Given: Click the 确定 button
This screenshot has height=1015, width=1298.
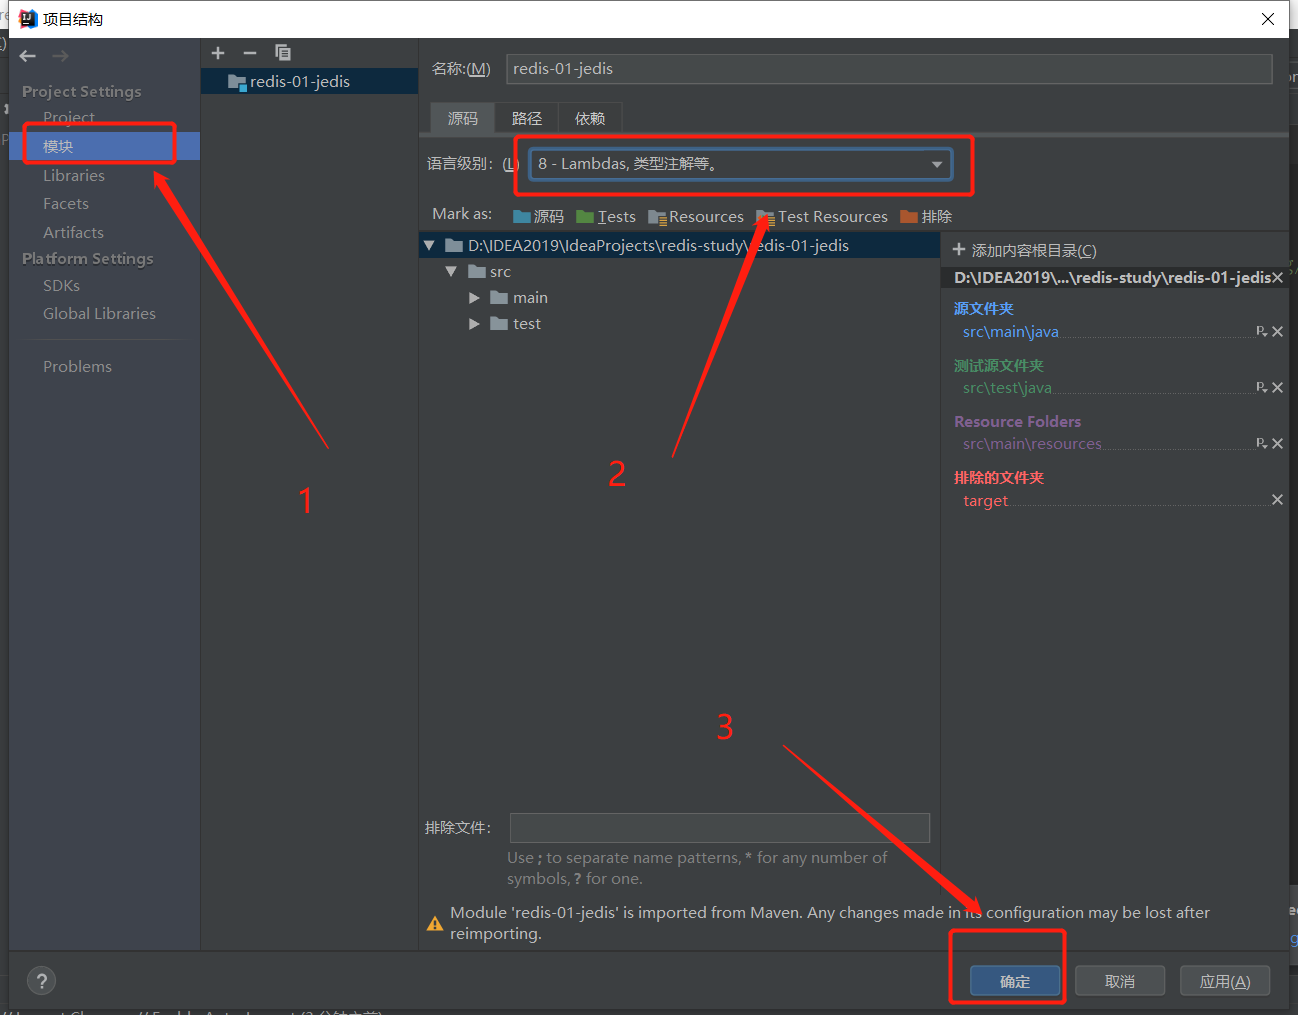Looking at the screenshot, I should (x=1014, y=981).
